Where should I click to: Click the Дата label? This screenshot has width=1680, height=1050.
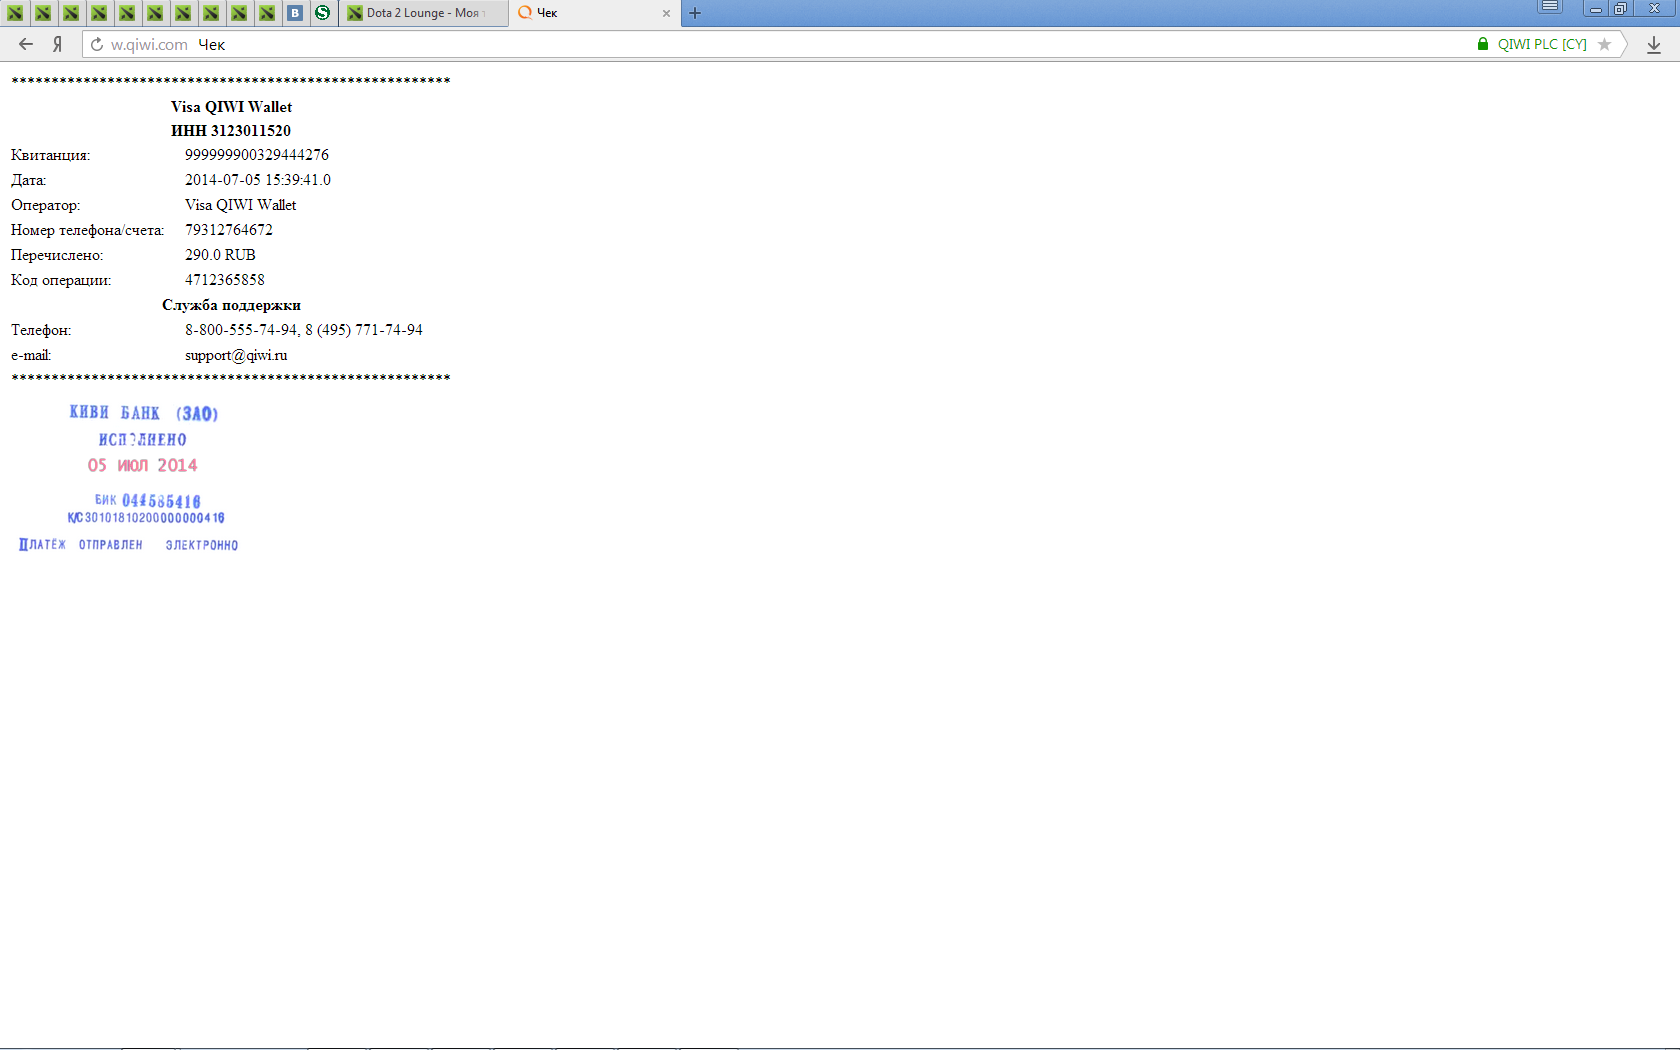click(28, 180)
